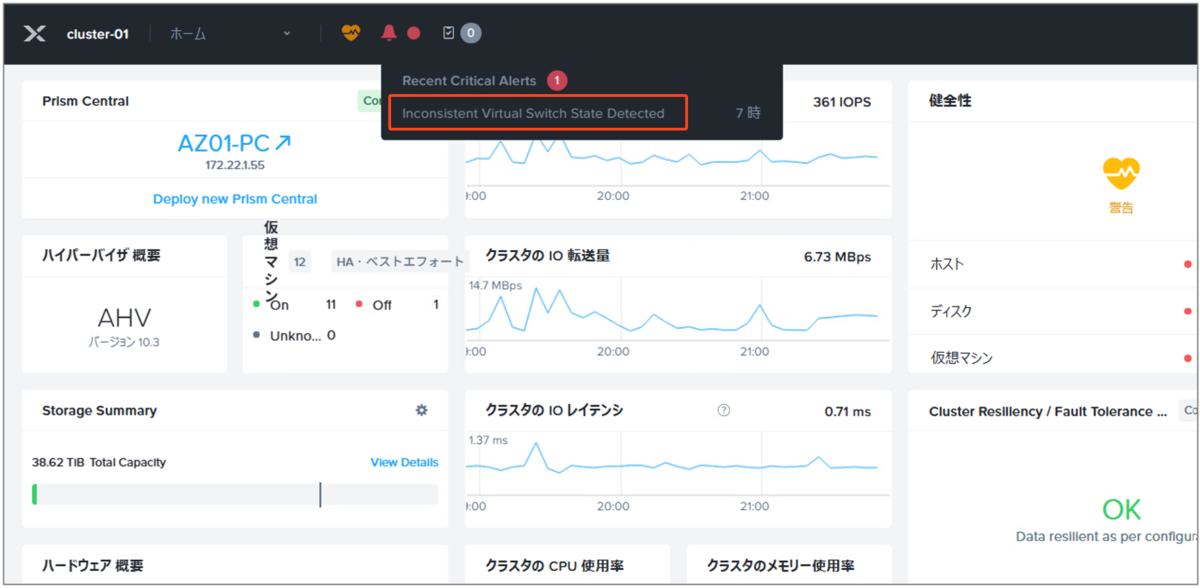Click Recent Critical Alerts count badge

557,80
